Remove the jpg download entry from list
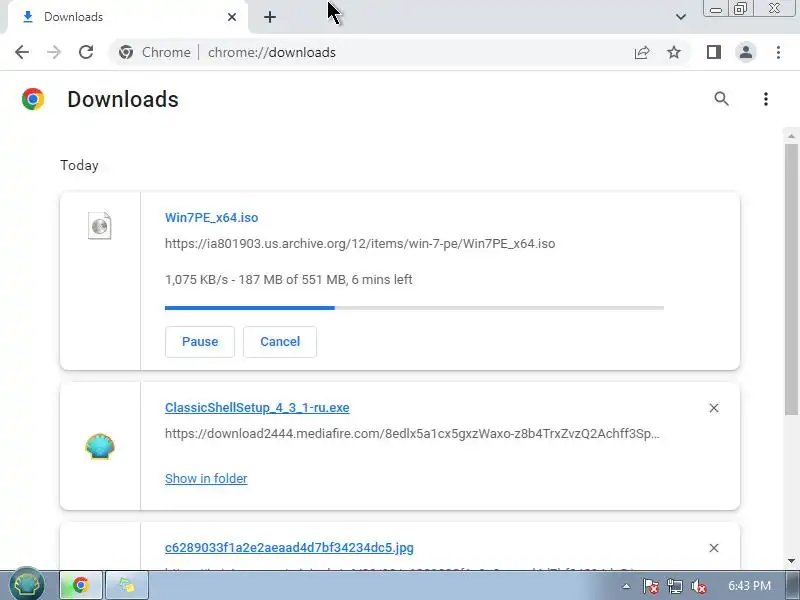The width and height of the screenshot is (800, 600). [714, 547]
